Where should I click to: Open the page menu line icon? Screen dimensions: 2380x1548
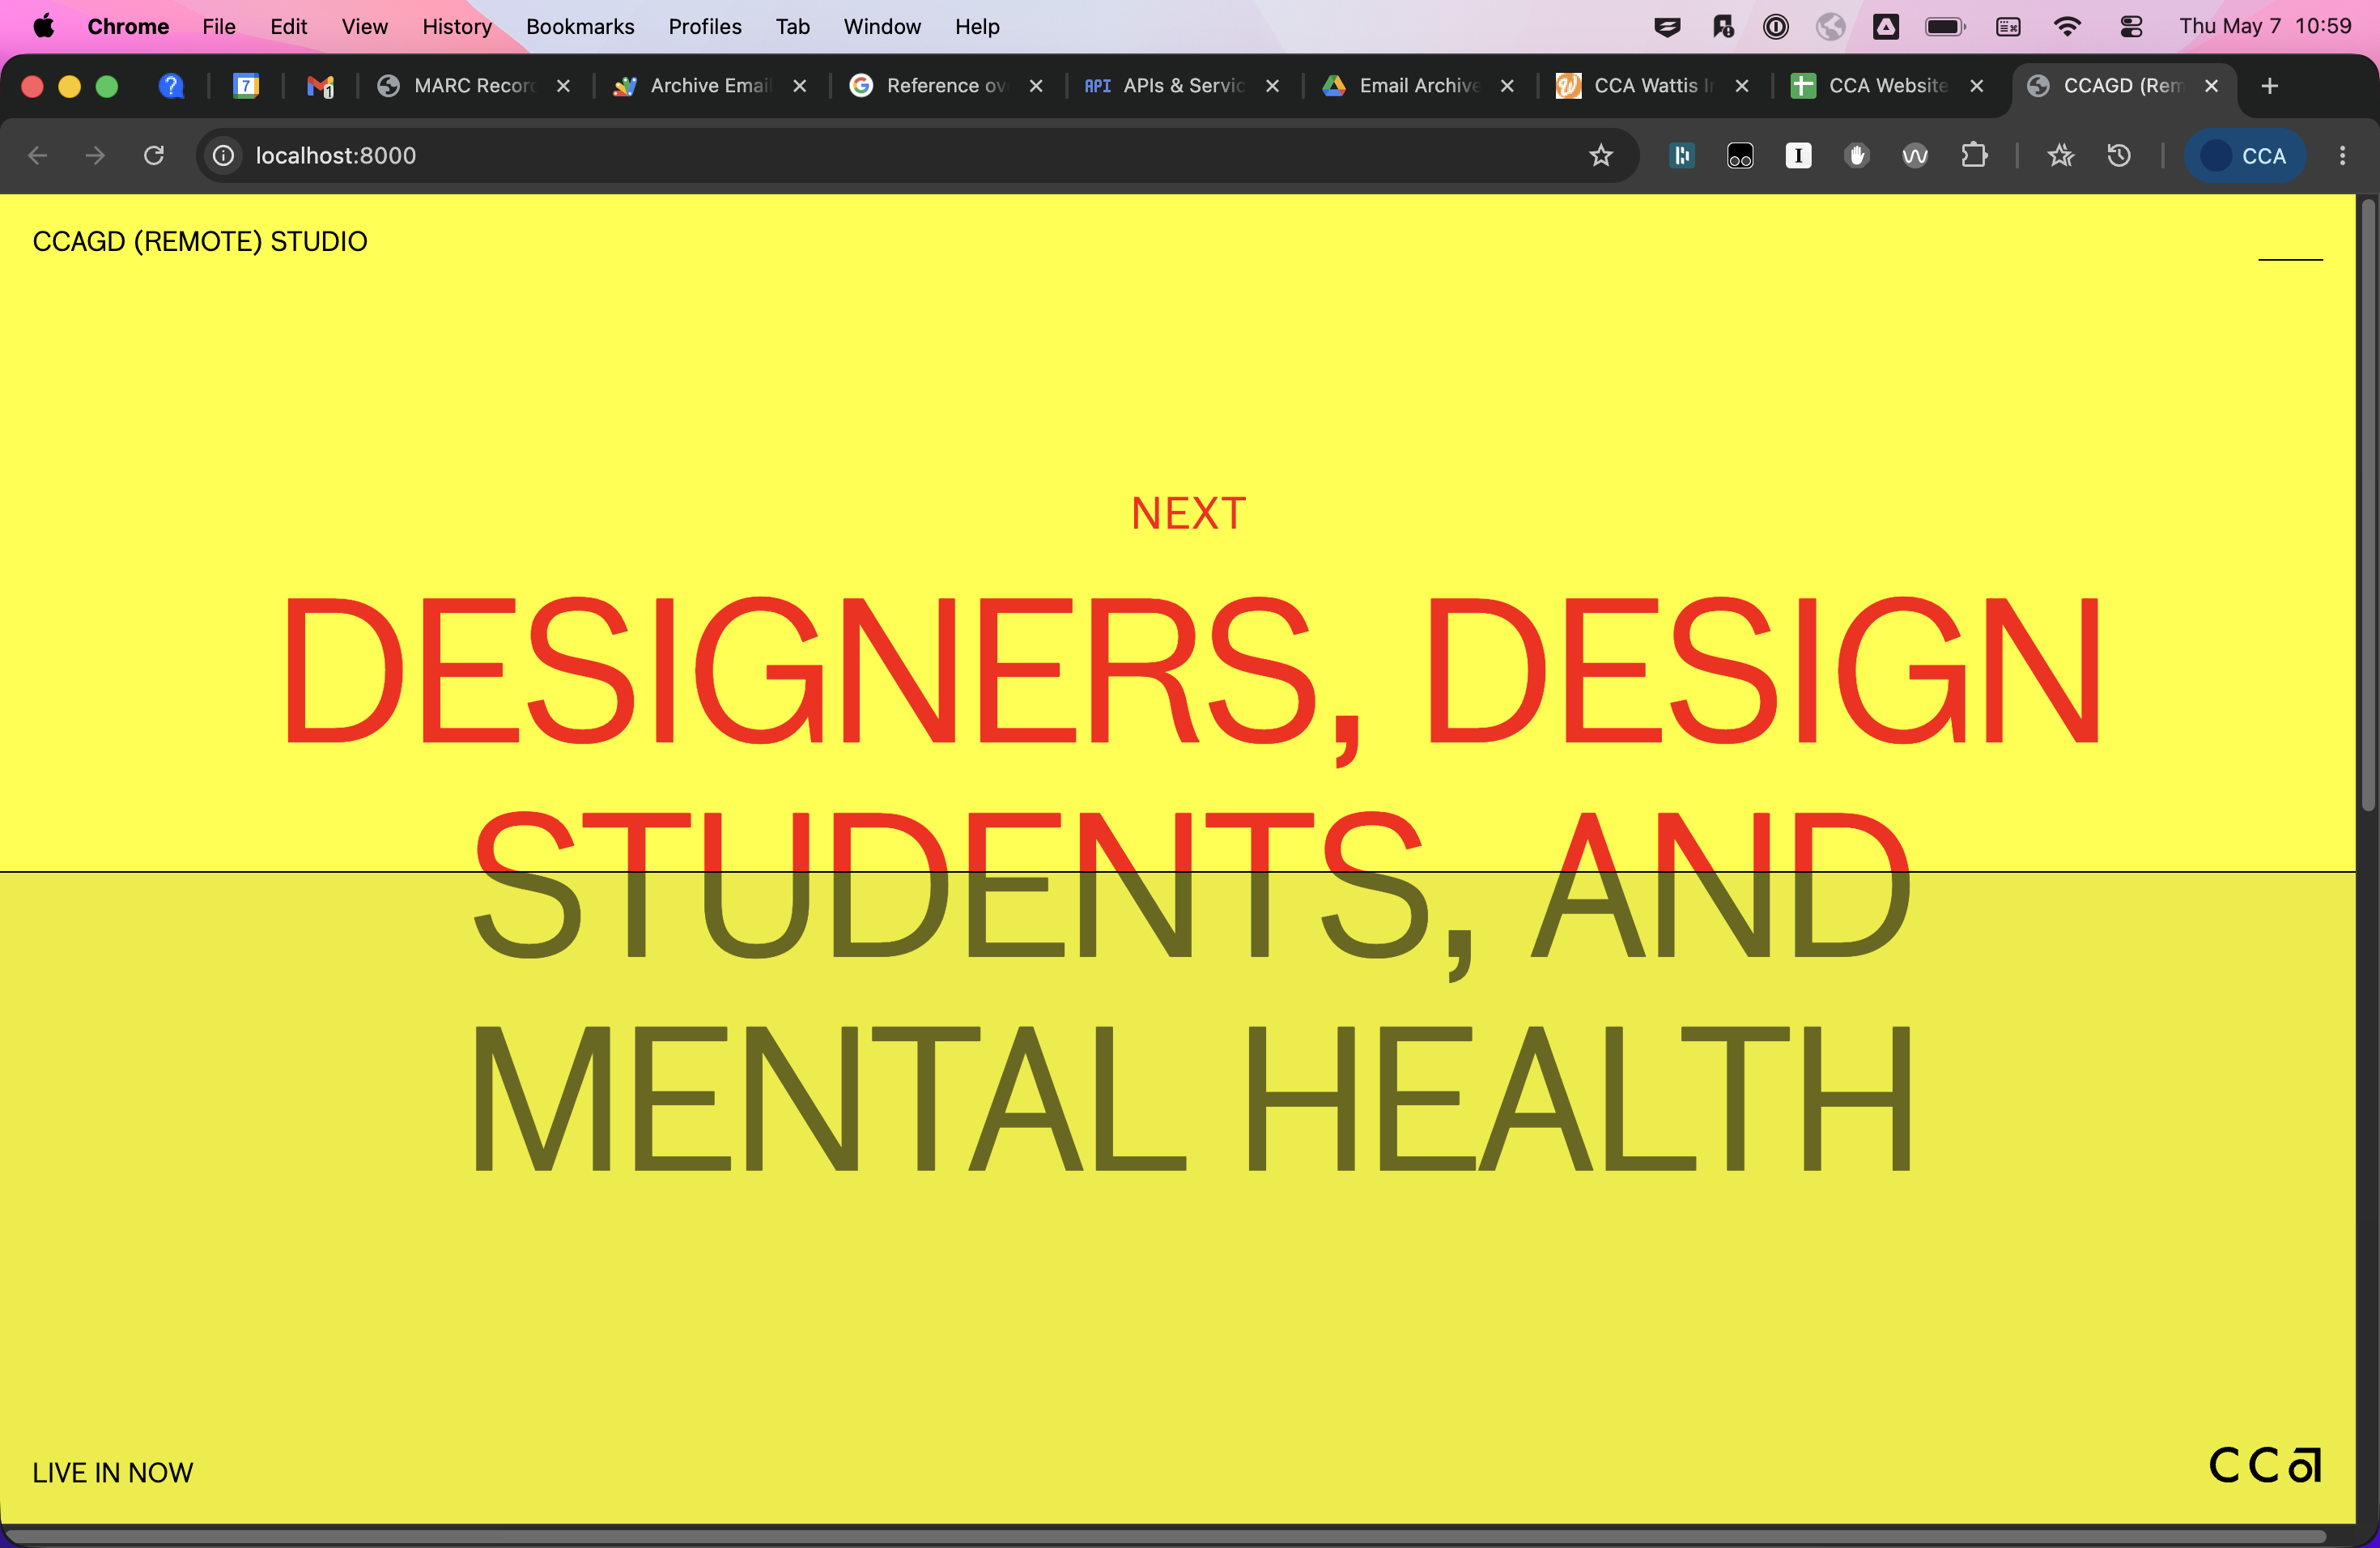tap(2290, 259)
